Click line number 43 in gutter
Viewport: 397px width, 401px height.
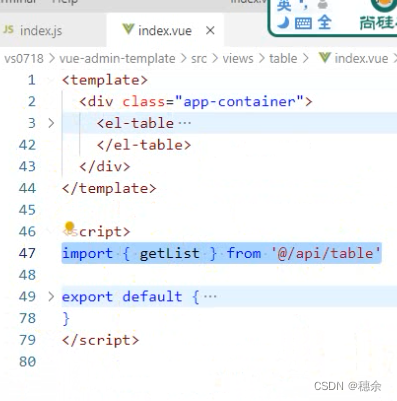pyautogui.click(x=27, y=166)
